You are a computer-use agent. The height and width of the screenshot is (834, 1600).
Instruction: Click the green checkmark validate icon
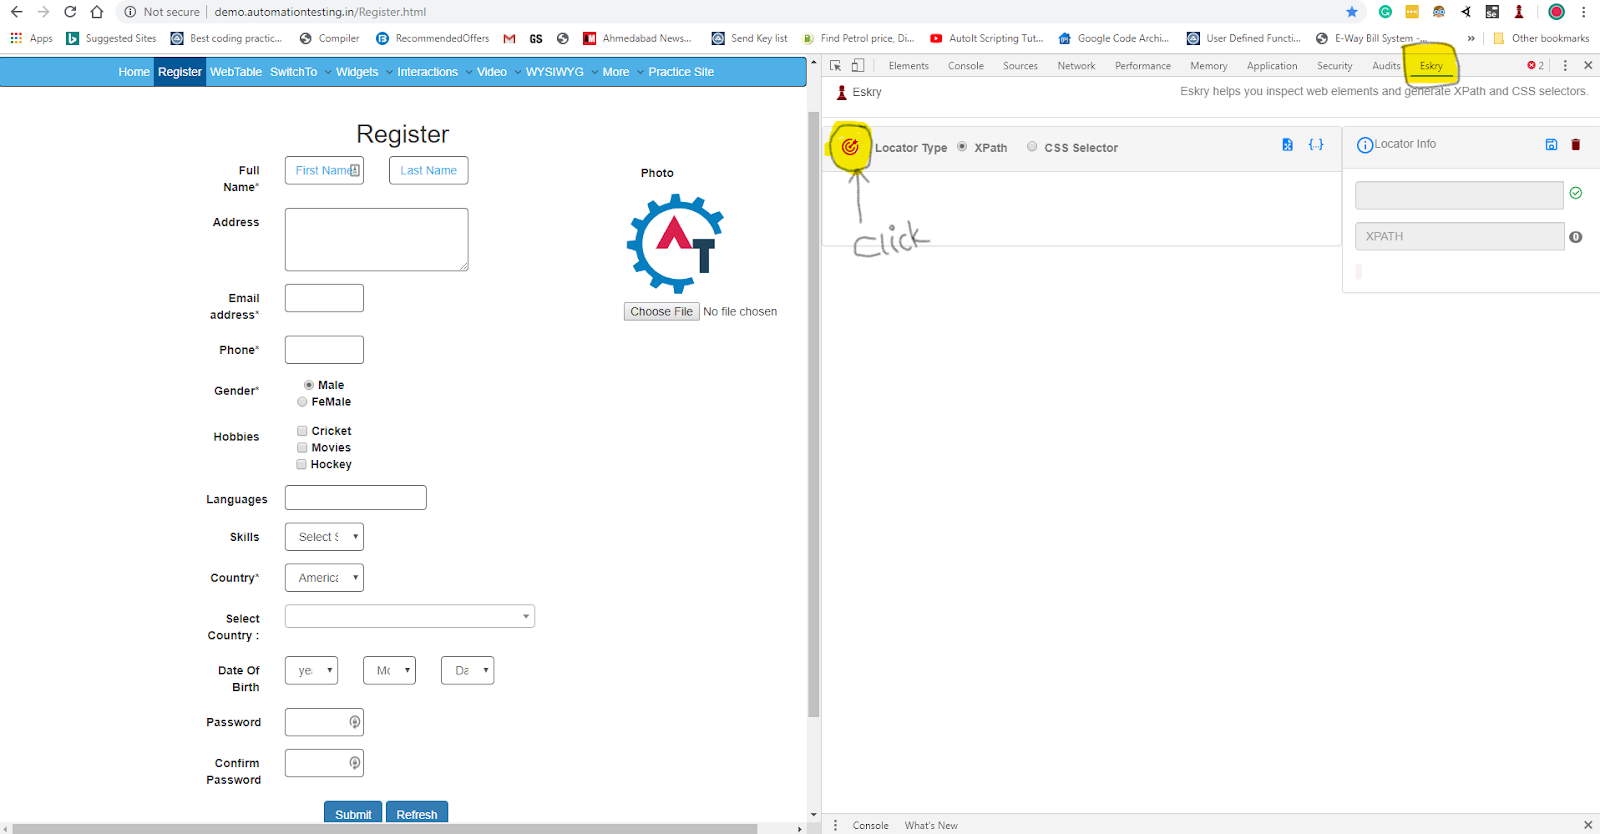(x=1576, y=193)
